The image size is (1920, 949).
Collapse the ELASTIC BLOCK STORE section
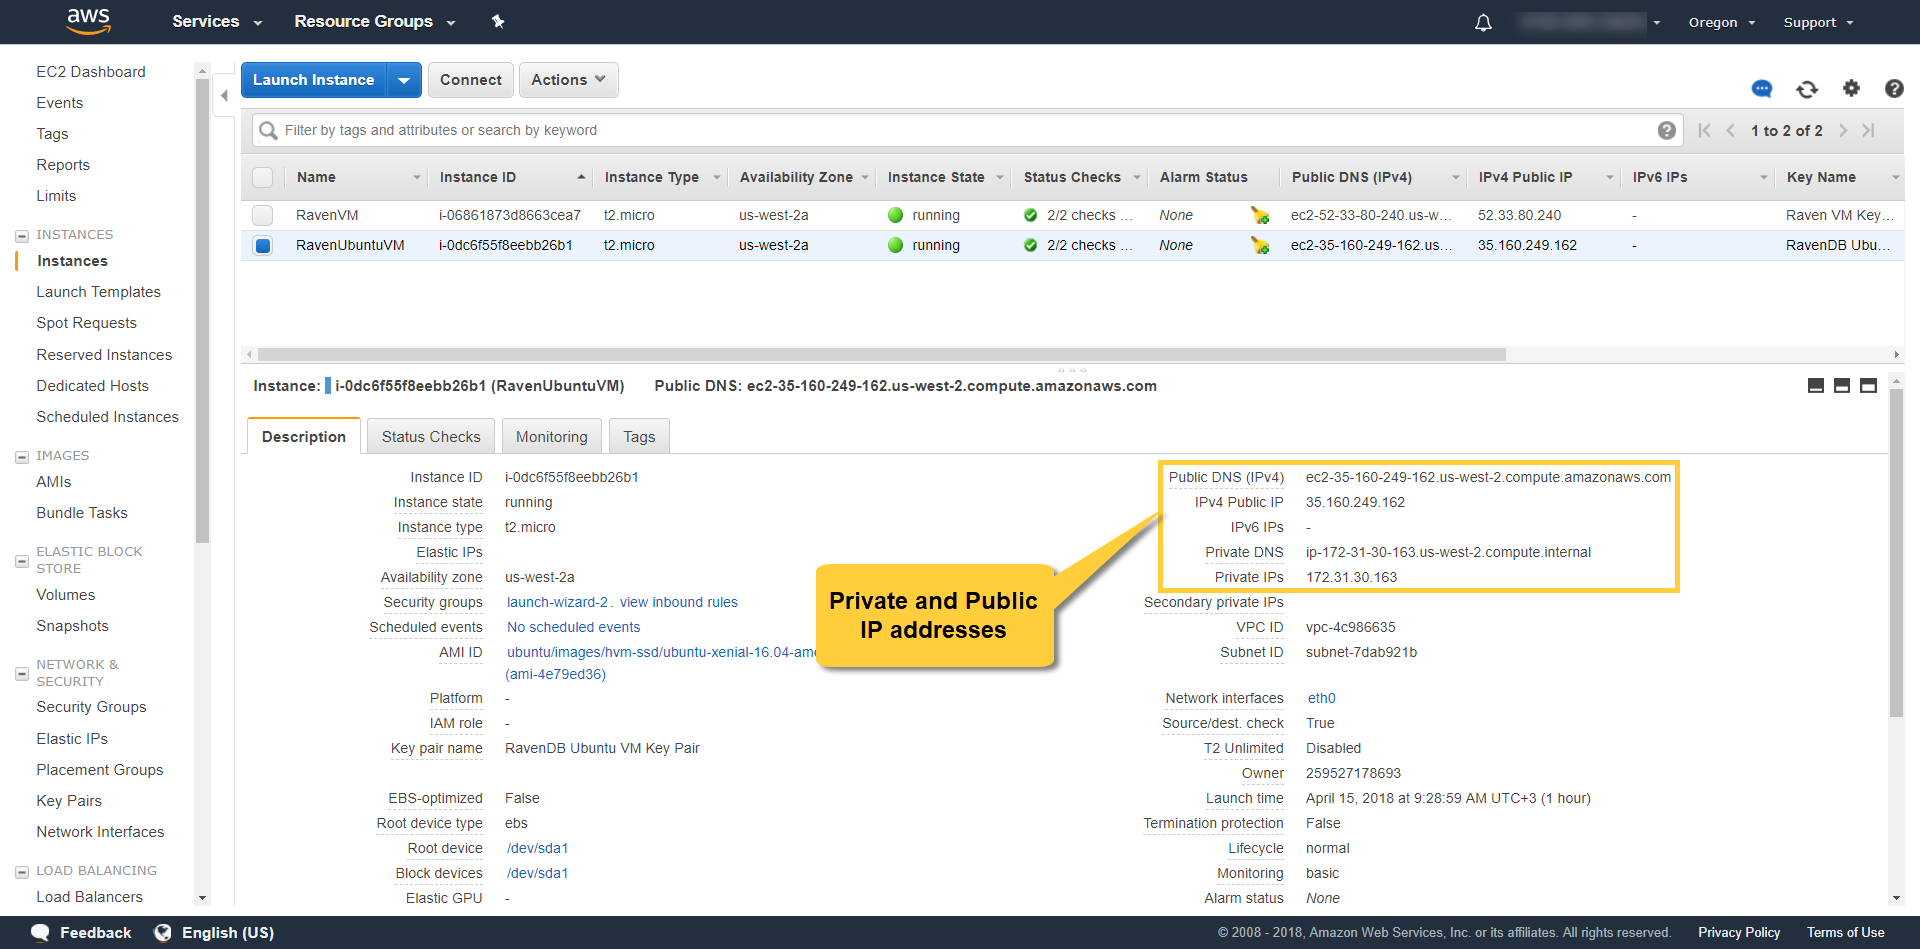pyautogui.click(x=22, y=561)
